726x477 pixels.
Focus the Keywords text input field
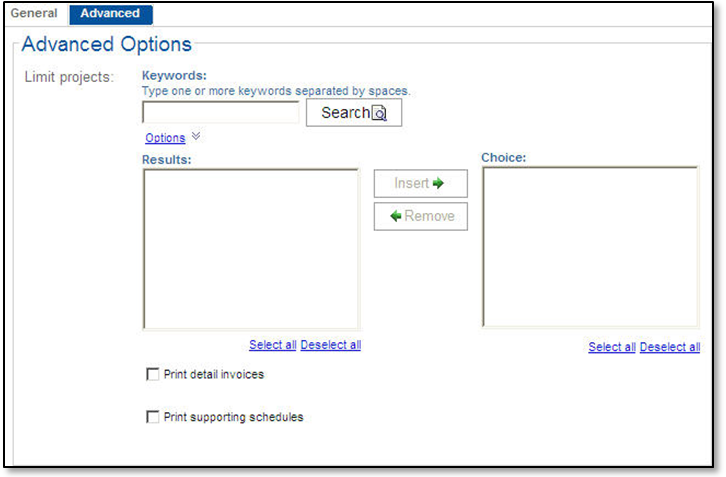pyautogui.click(x=221, y=112)
